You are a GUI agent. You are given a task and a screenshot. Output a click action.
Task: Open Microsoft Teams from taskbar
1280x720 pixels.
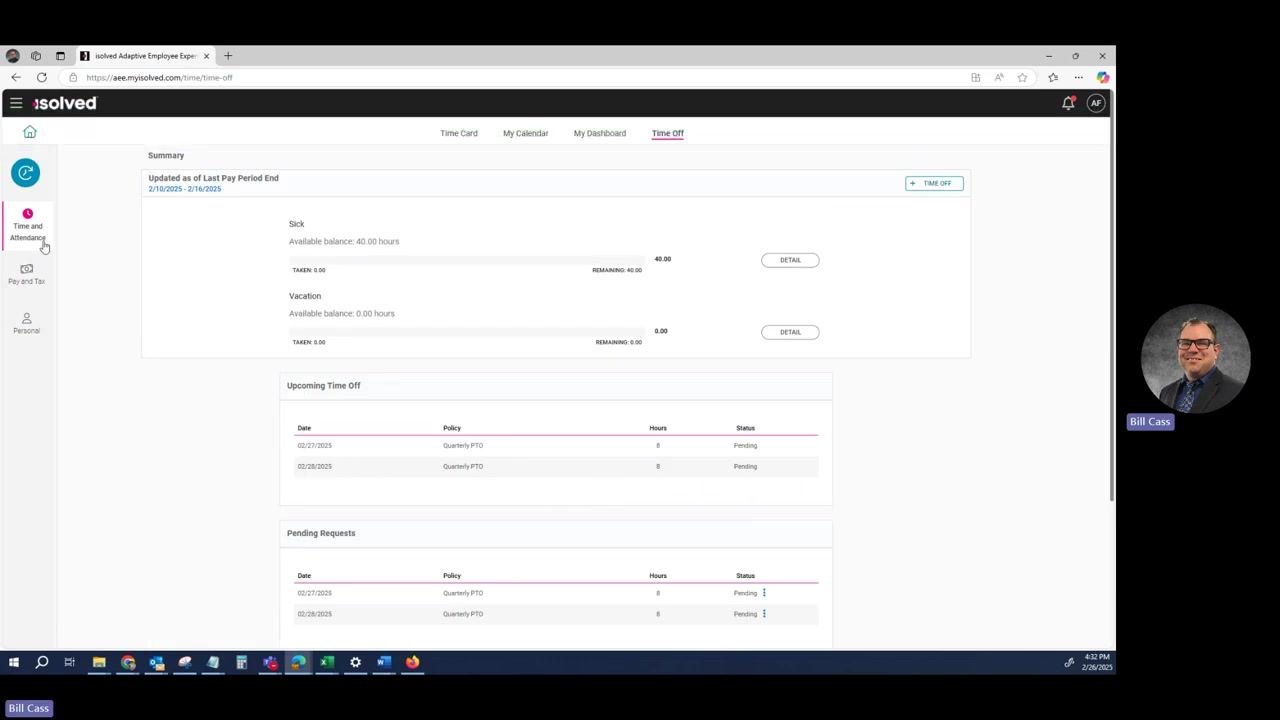coord(270,662)
